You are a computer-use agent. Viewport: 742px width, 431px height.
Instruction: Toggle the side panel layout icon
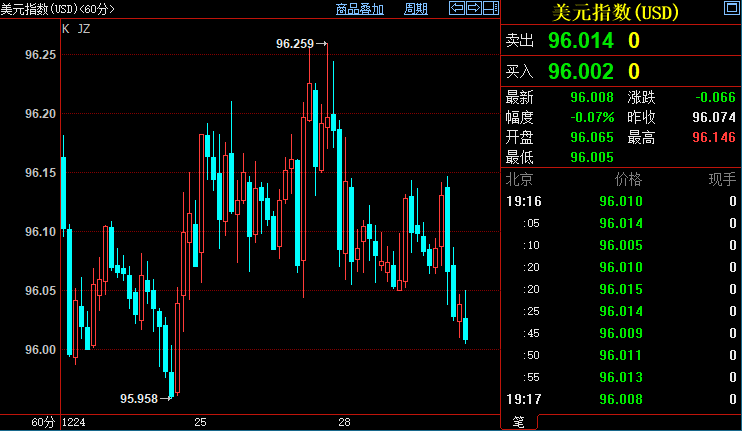(x=491, y=9)
